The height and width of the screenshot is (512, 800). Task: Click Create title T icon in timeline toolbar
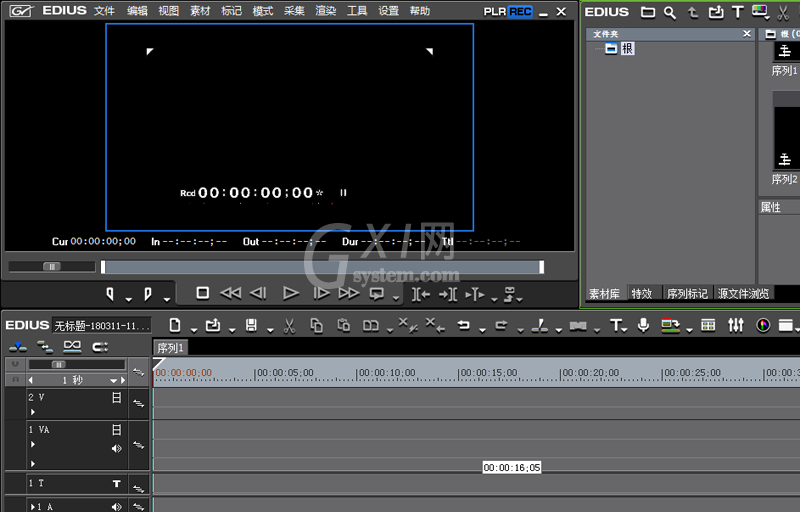pyautogui.click(x=616, y=325)
